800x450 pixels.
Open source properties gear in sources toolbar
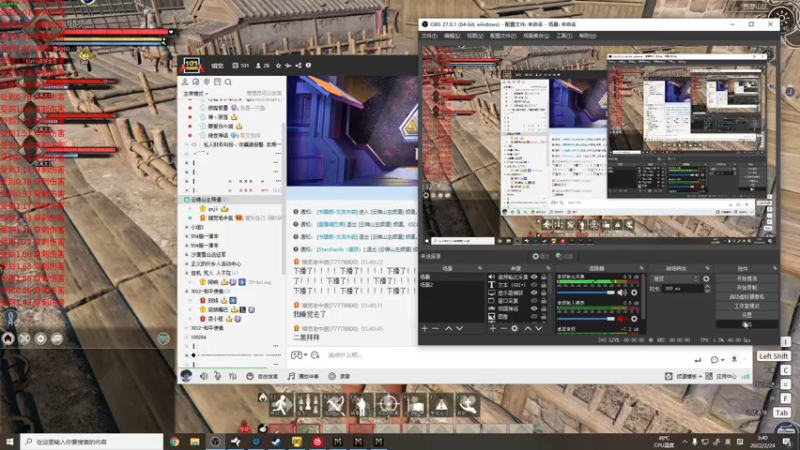pyautogui.click(x=514, y=329)
